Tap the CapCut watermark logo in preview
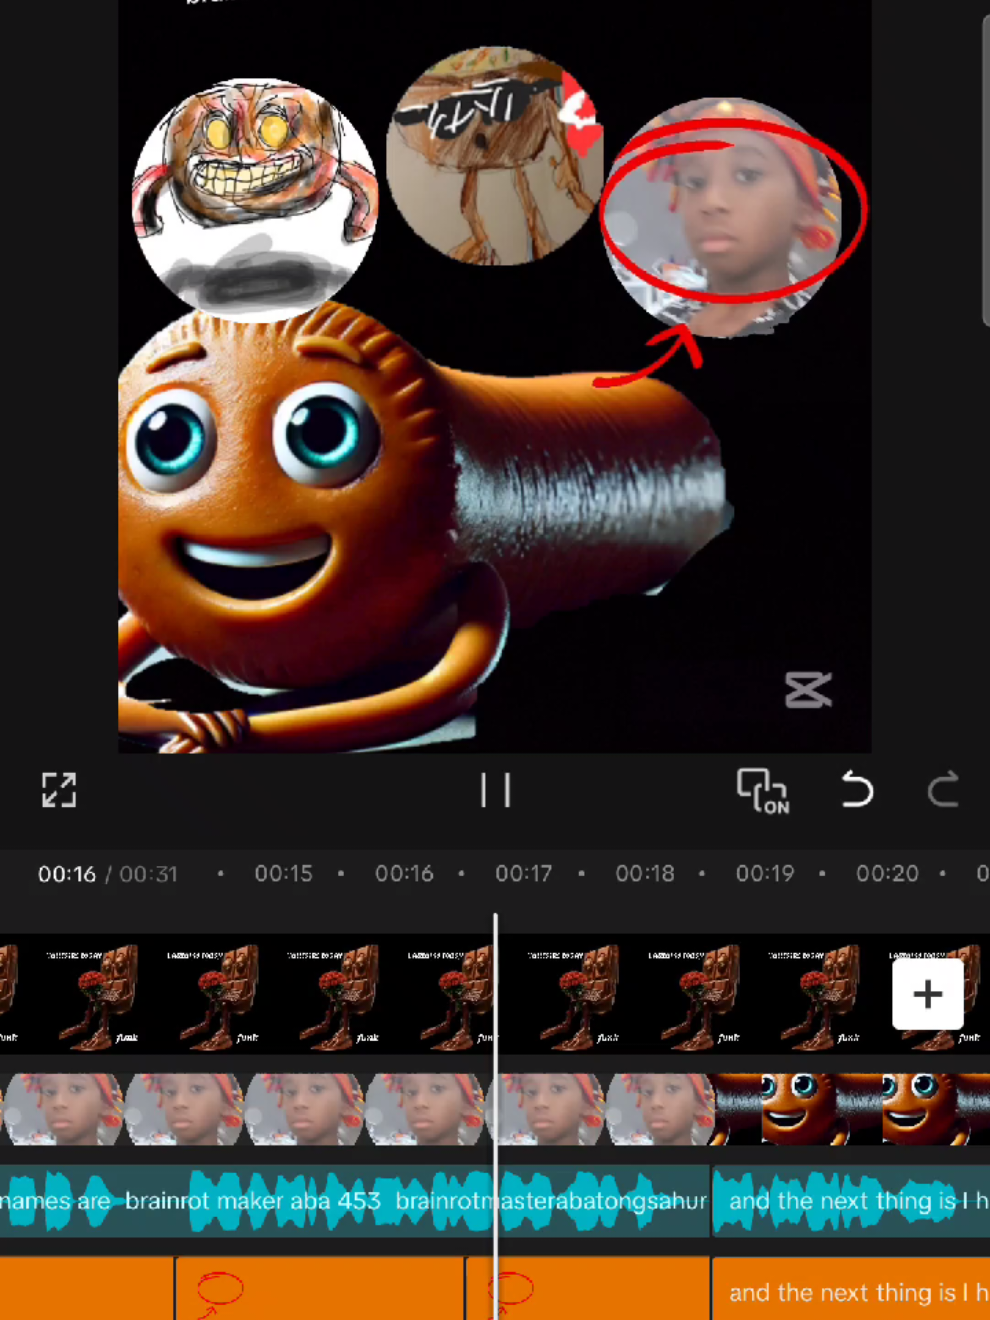Viewport: 990px width, 1320px height. click(x=808, y=690)
